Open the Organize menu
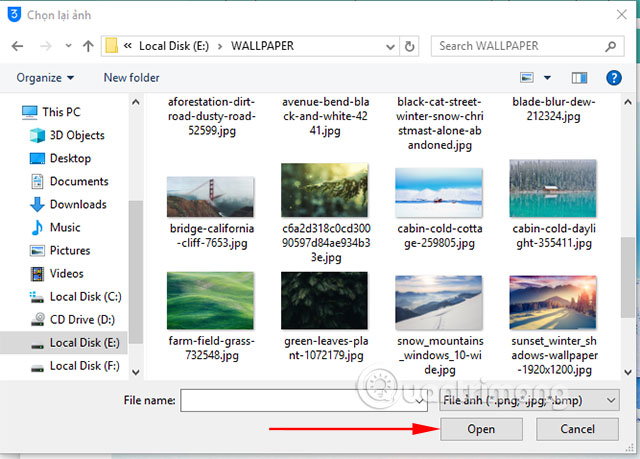Screen dimensions: 640x459 pos(45,78)
